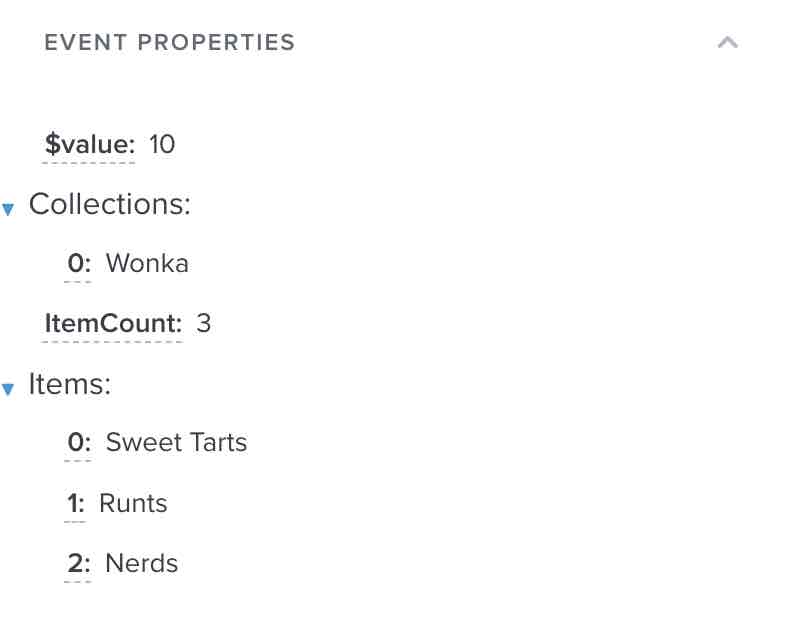
Task: Click the Runts item value
Action: (x=133, y=503)
